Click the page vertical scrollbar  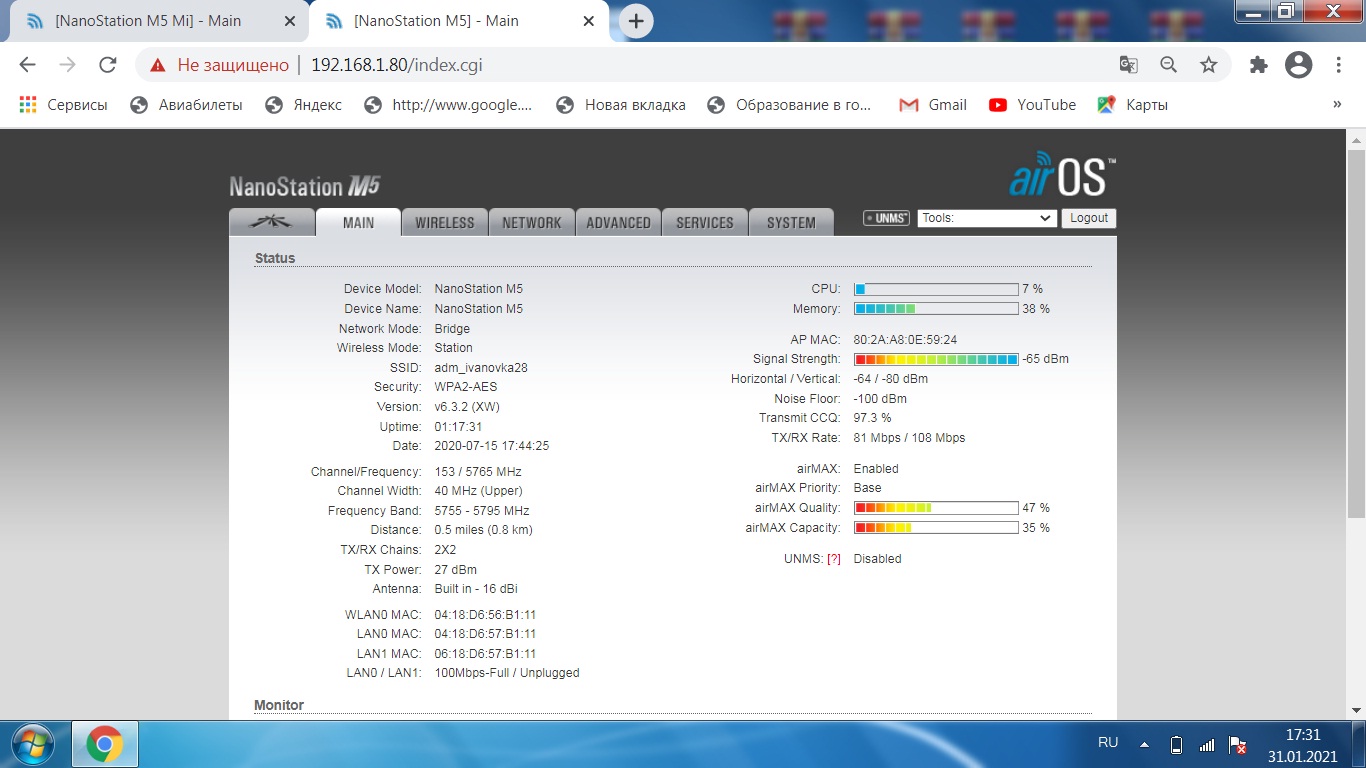pyautogui.click(x=1356, y=335)
